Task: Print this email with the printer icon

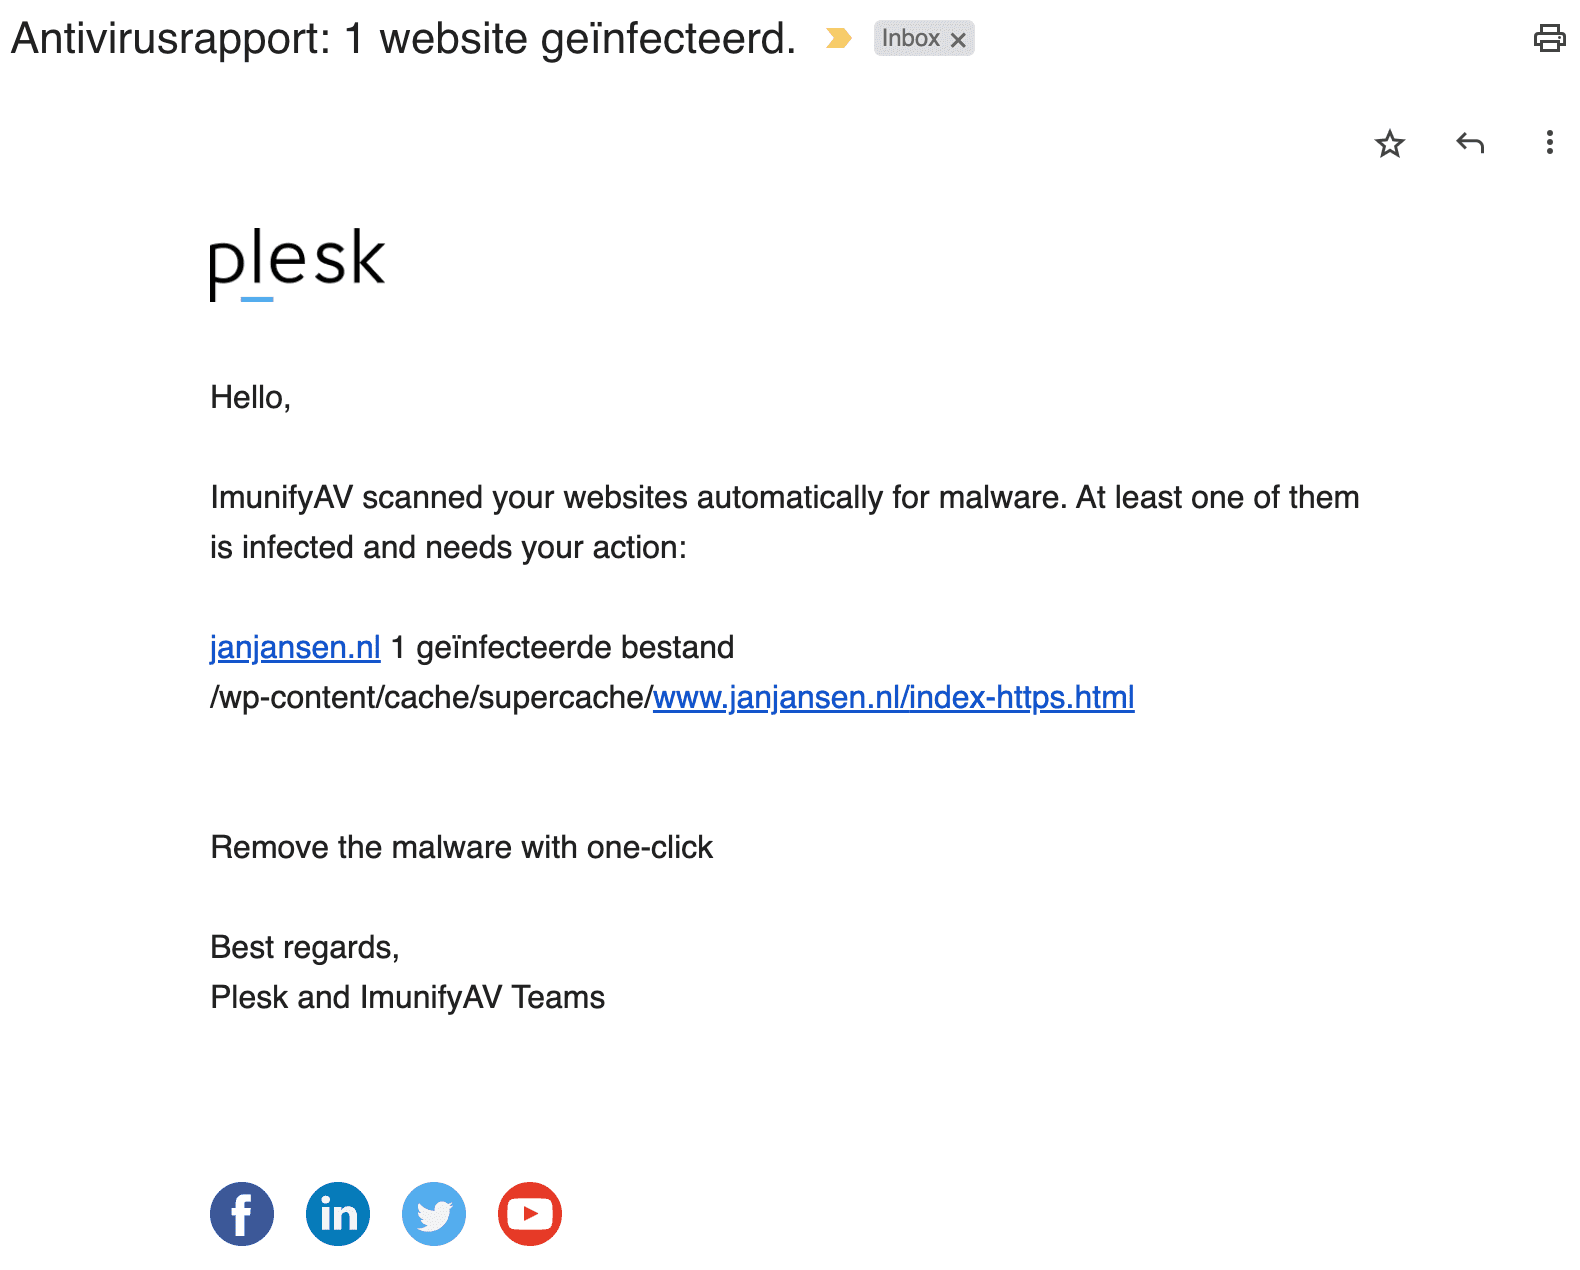Action: (1549, 38)
